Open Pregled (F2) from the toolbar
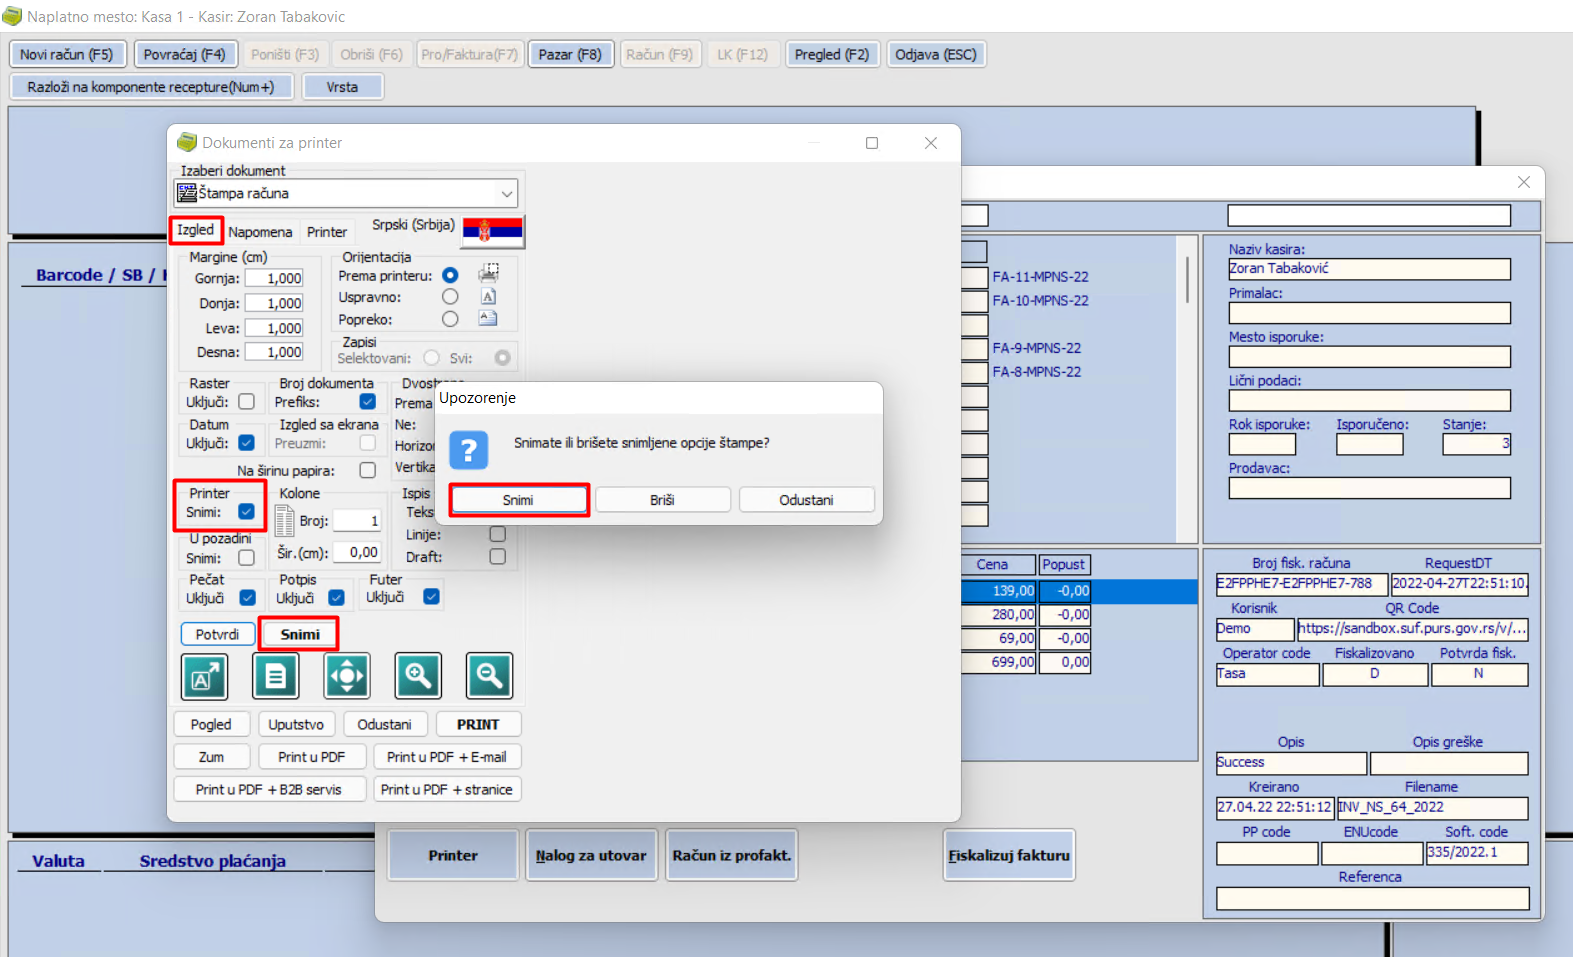 (832, 54)
